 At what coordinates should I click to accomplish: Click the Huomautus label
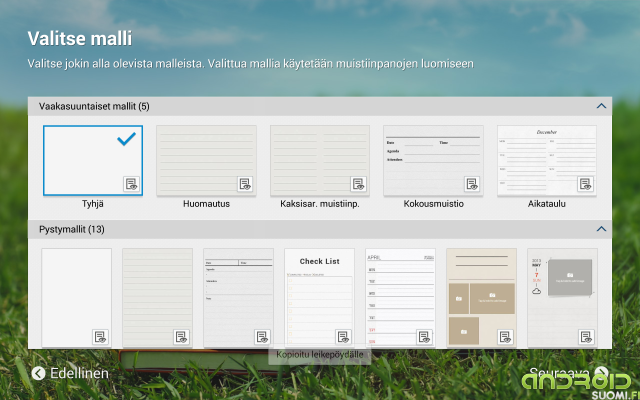[207, 204]
